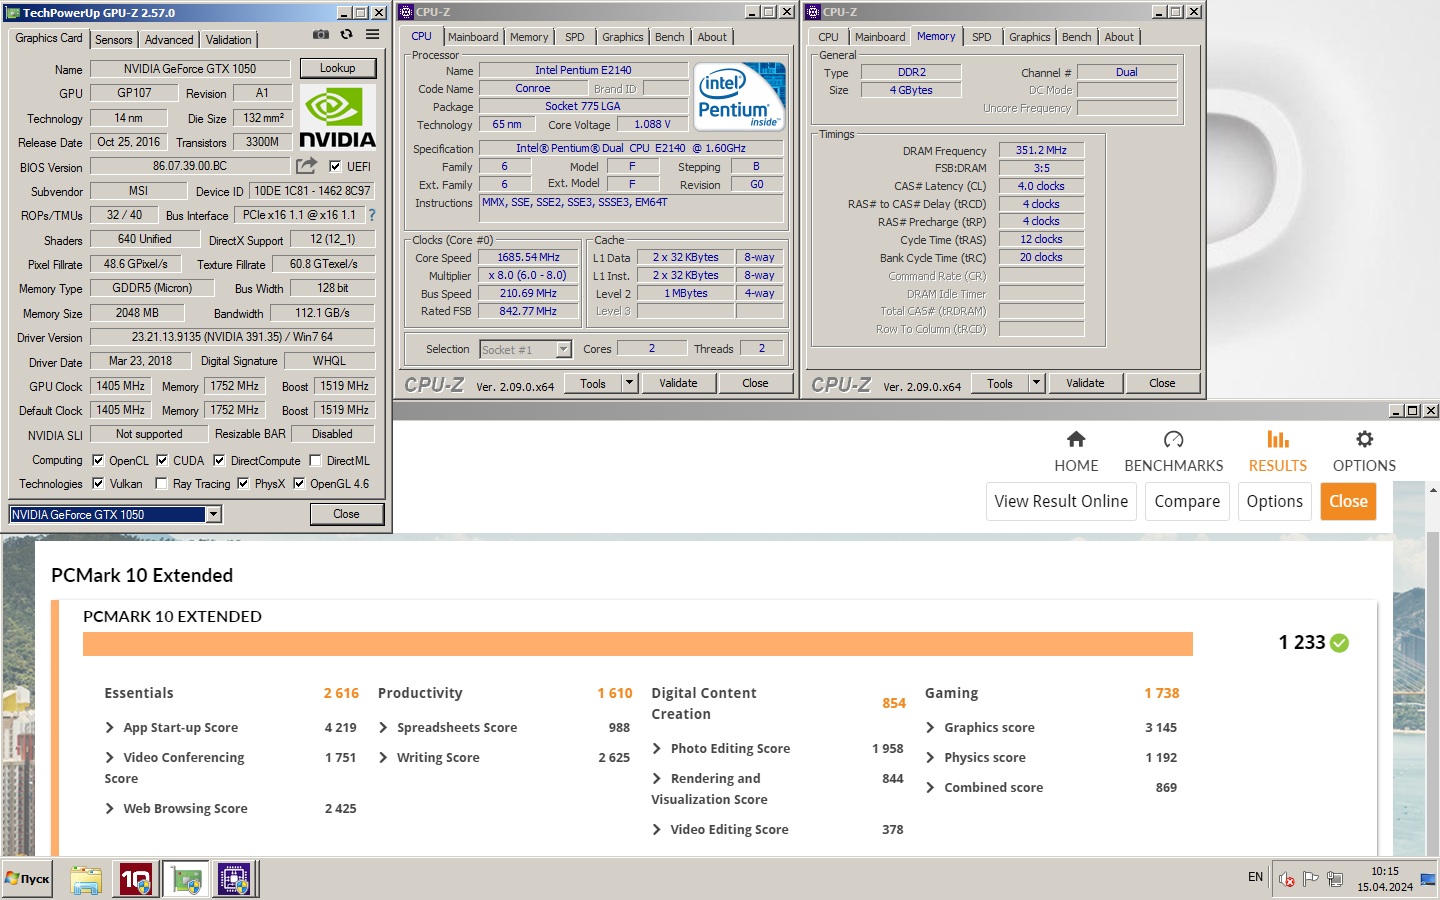Screen dimensions: 1440x900
Task: Open Tools dropdown arrow in Memory tab window
Action: tap(1036, 382)
